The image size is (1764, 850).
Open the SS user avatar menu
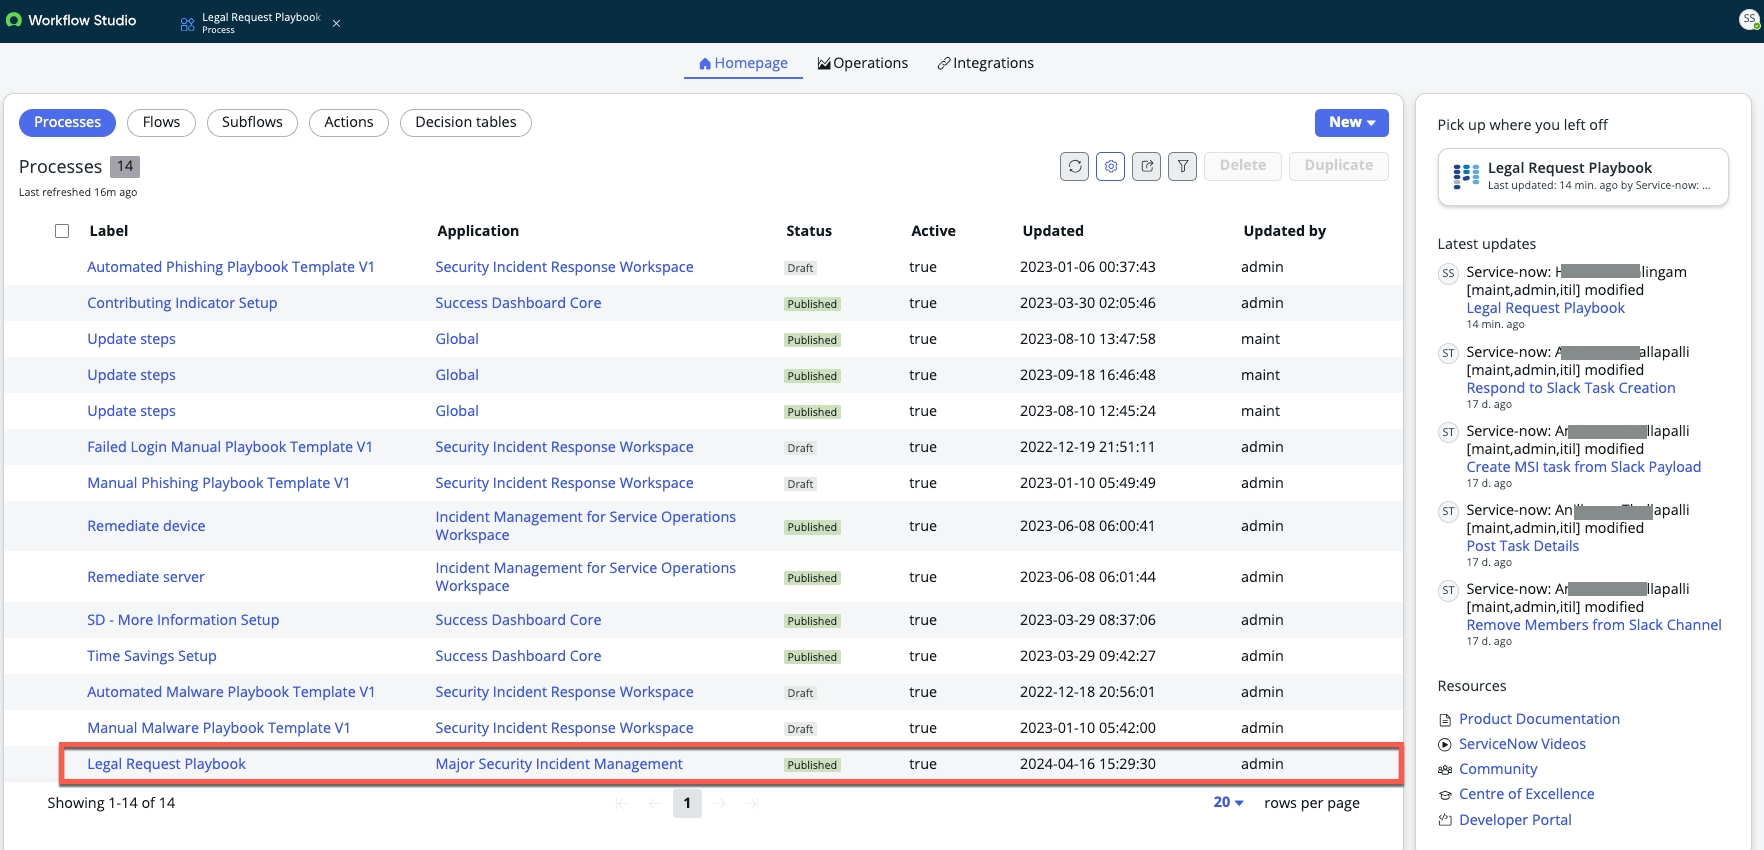(1749, 20)
